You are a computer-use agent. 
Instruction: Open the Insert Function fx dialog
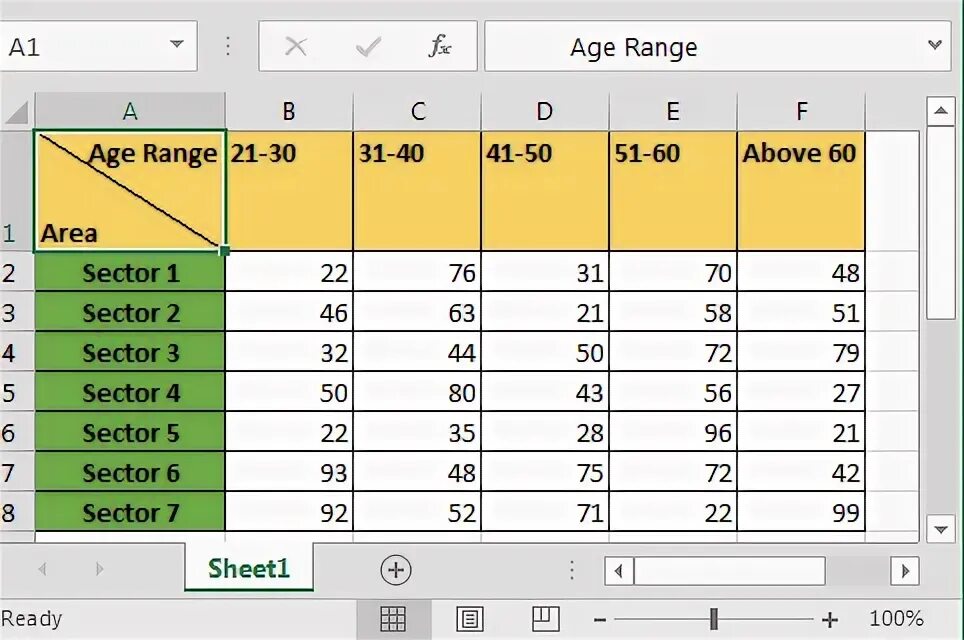440,46
